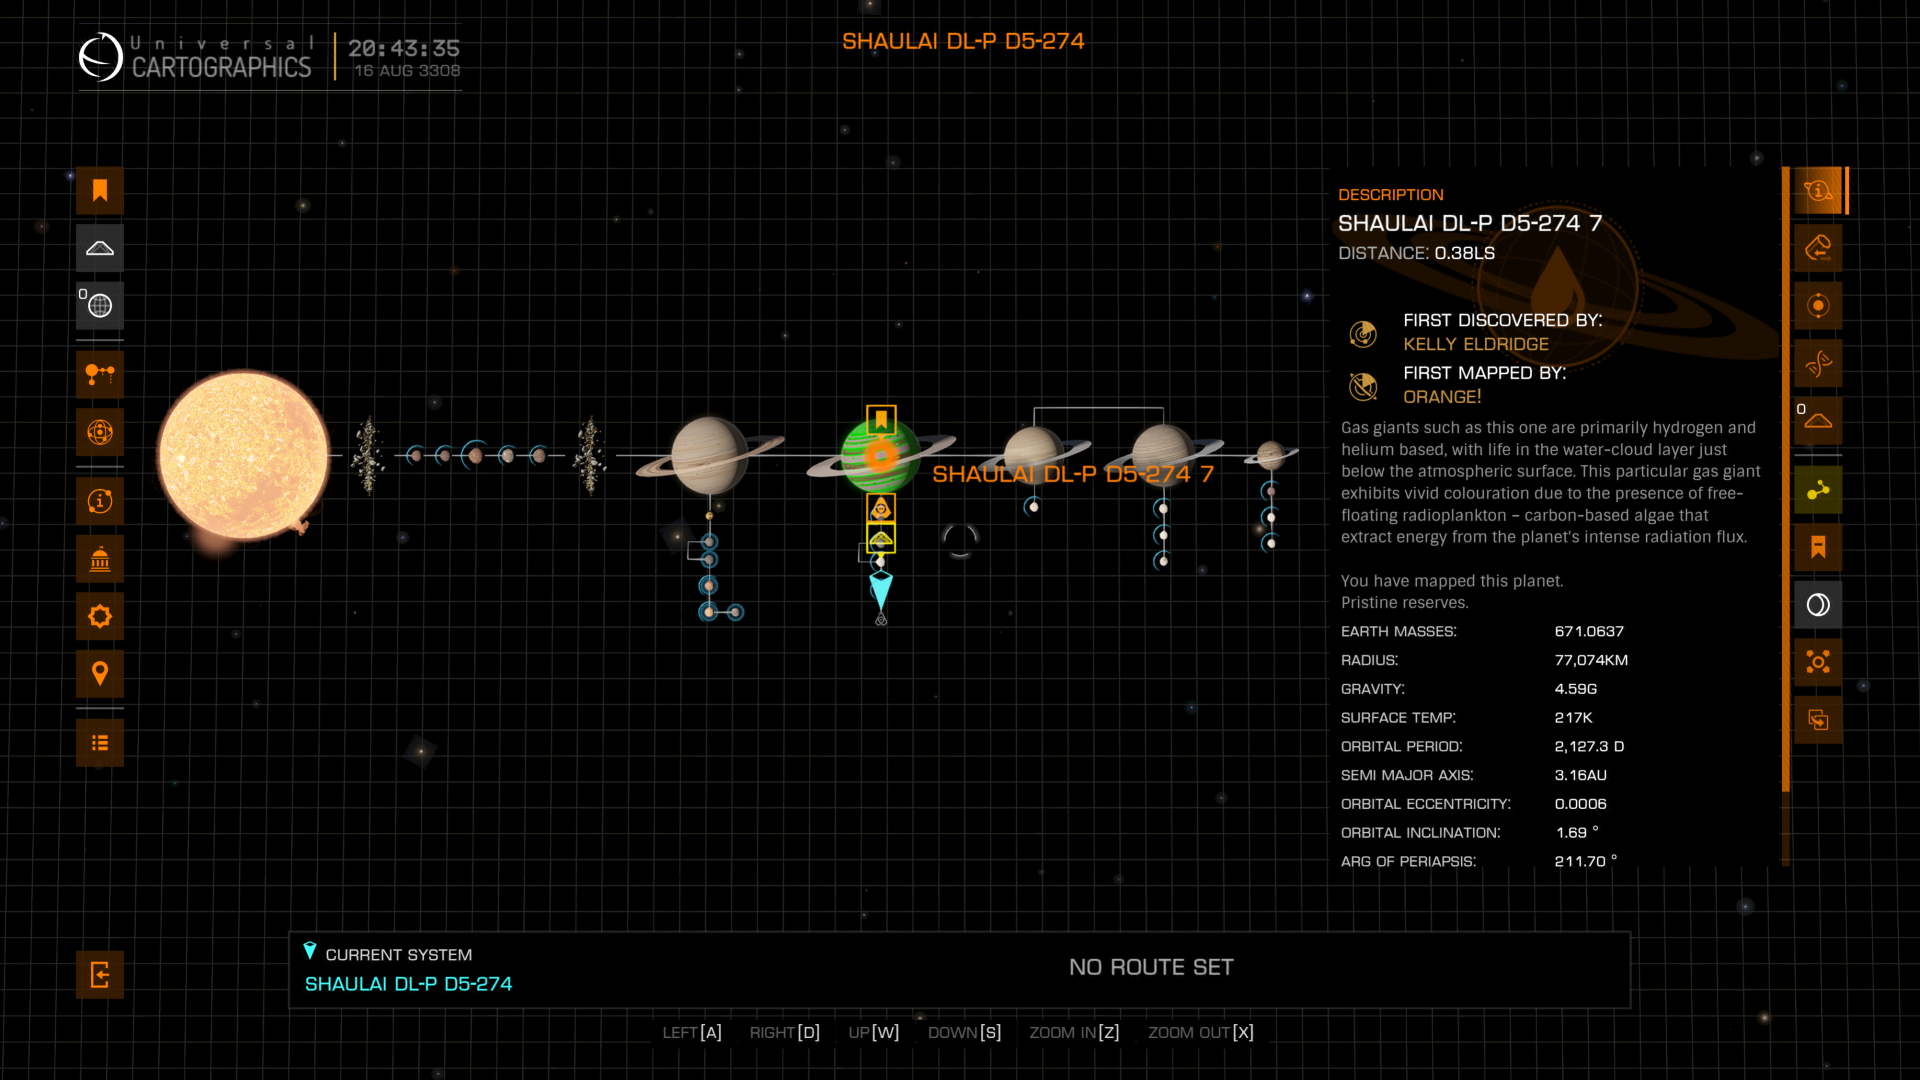Click bookmark marker above green gas giant
Viewport: 1920px width, 1080px height.
(881, 419)
